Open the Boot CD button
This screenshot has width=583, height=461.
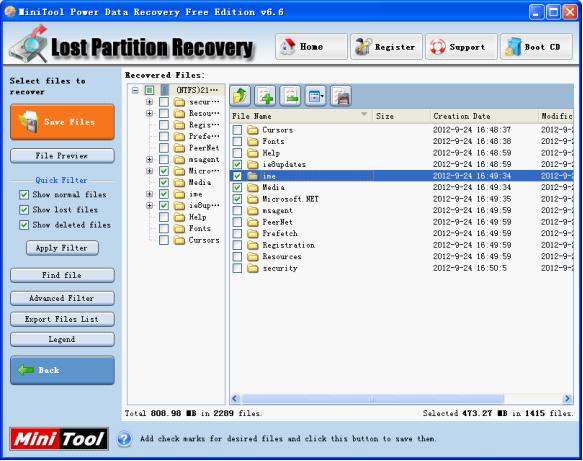pos(537,47)
